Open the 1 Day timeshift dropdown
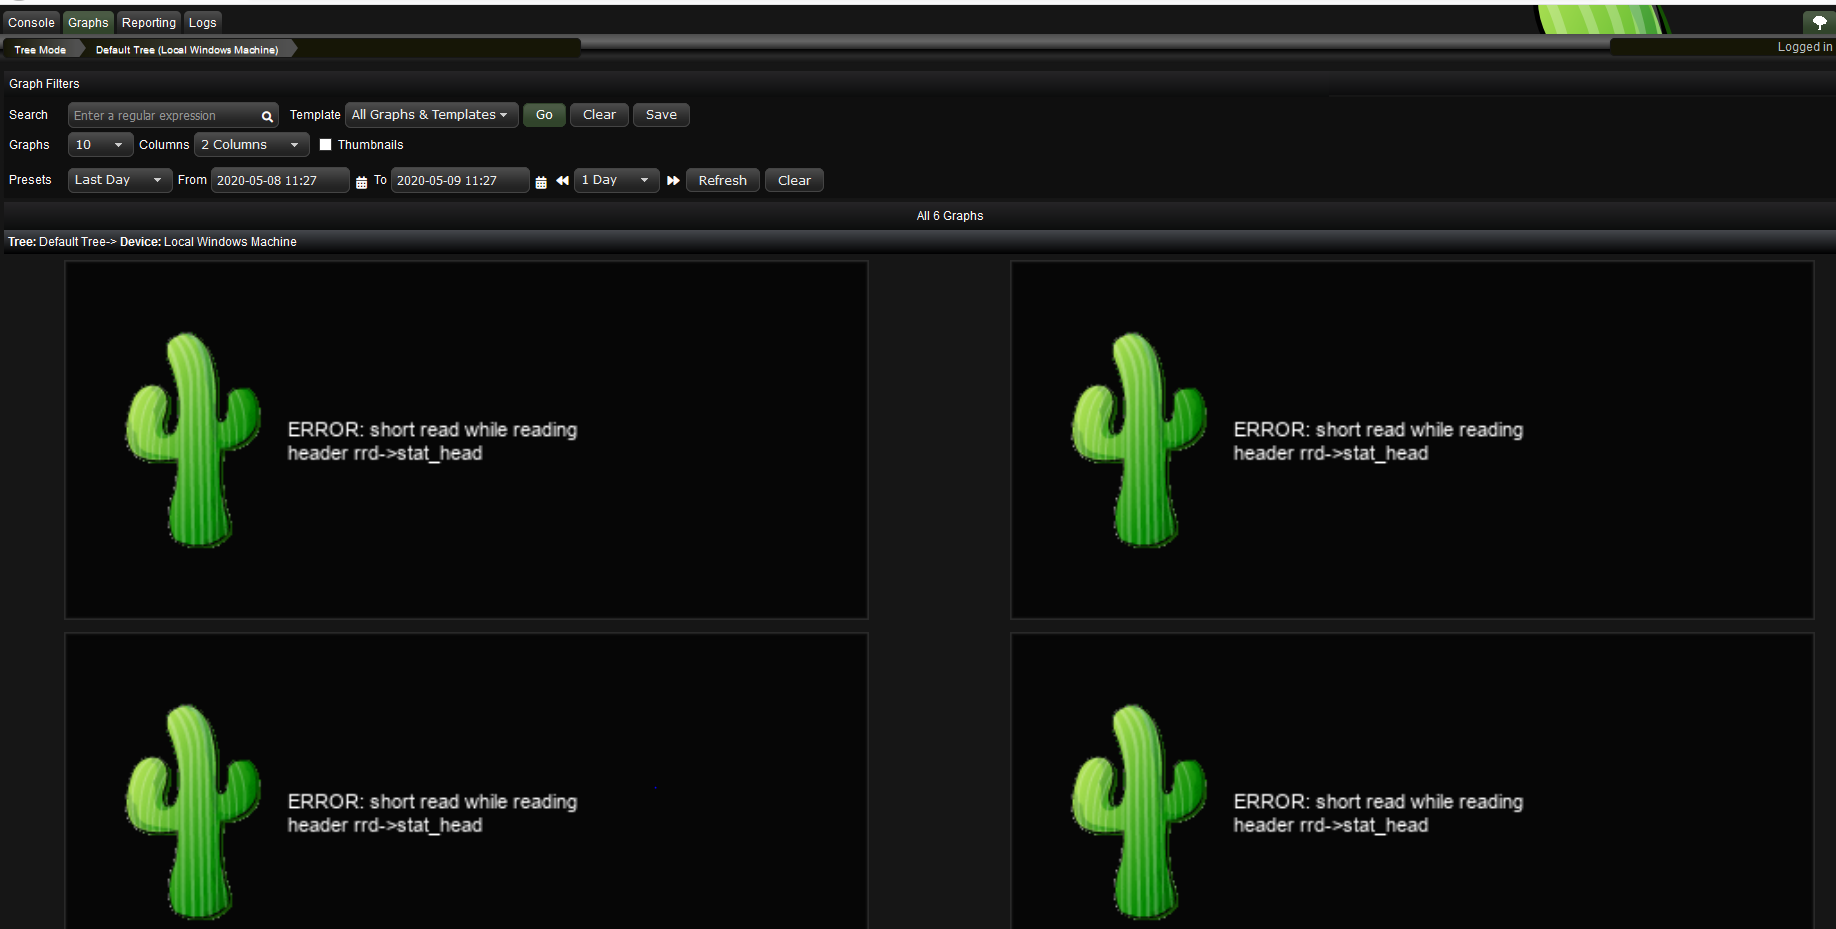Screen dimensions: 1836x929 click(616, 180)
